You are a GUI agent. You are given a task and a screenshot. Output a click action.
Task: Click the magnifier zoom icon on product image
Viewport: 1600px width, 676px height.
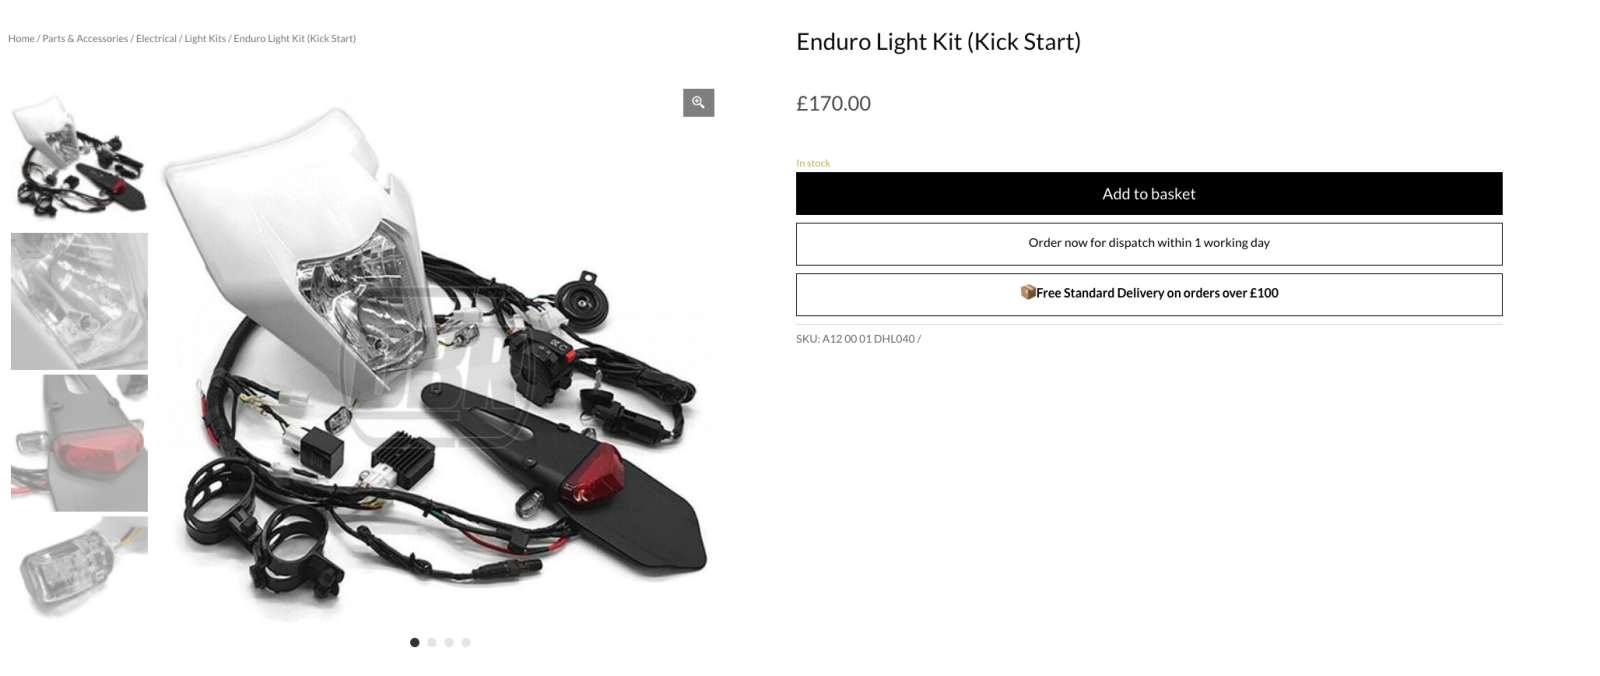tap(698, 103)
